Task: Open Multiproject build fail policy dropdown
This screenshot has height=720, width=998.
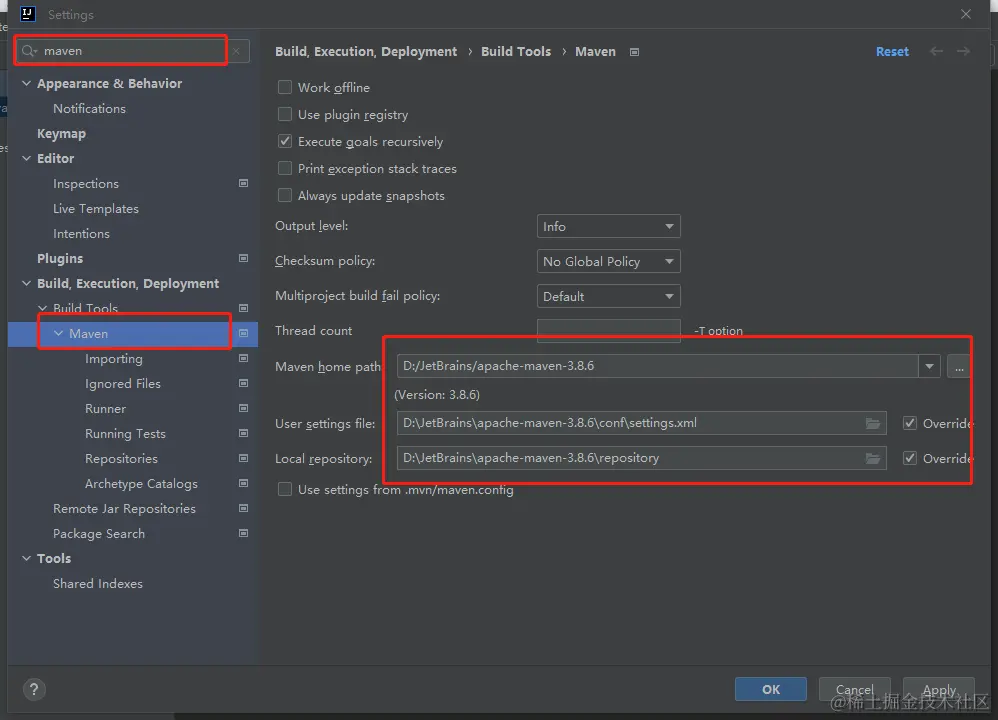Action: (x=608, y=297)
